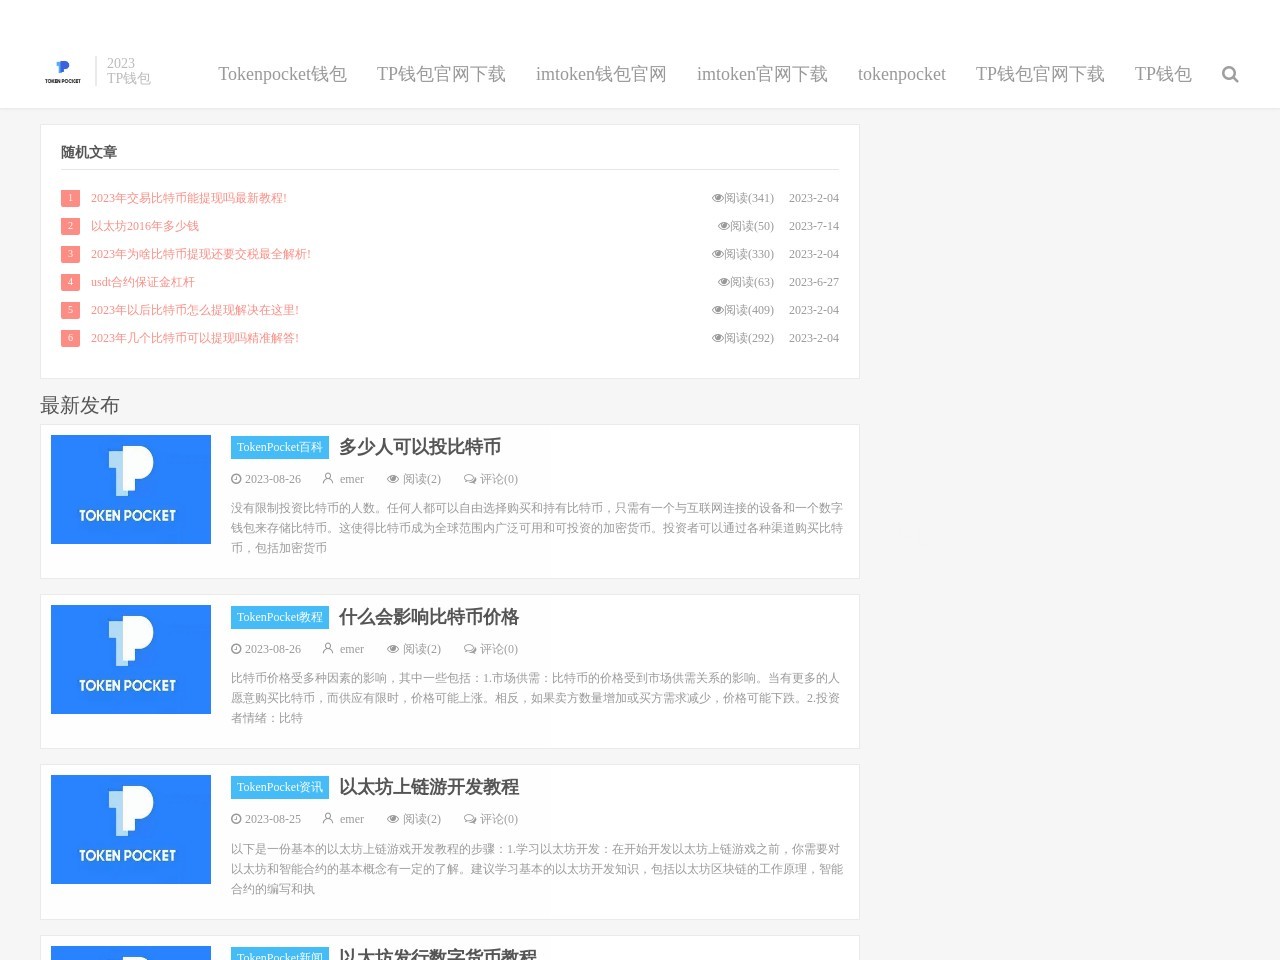Click rank badge number 1

coord(70,198)
